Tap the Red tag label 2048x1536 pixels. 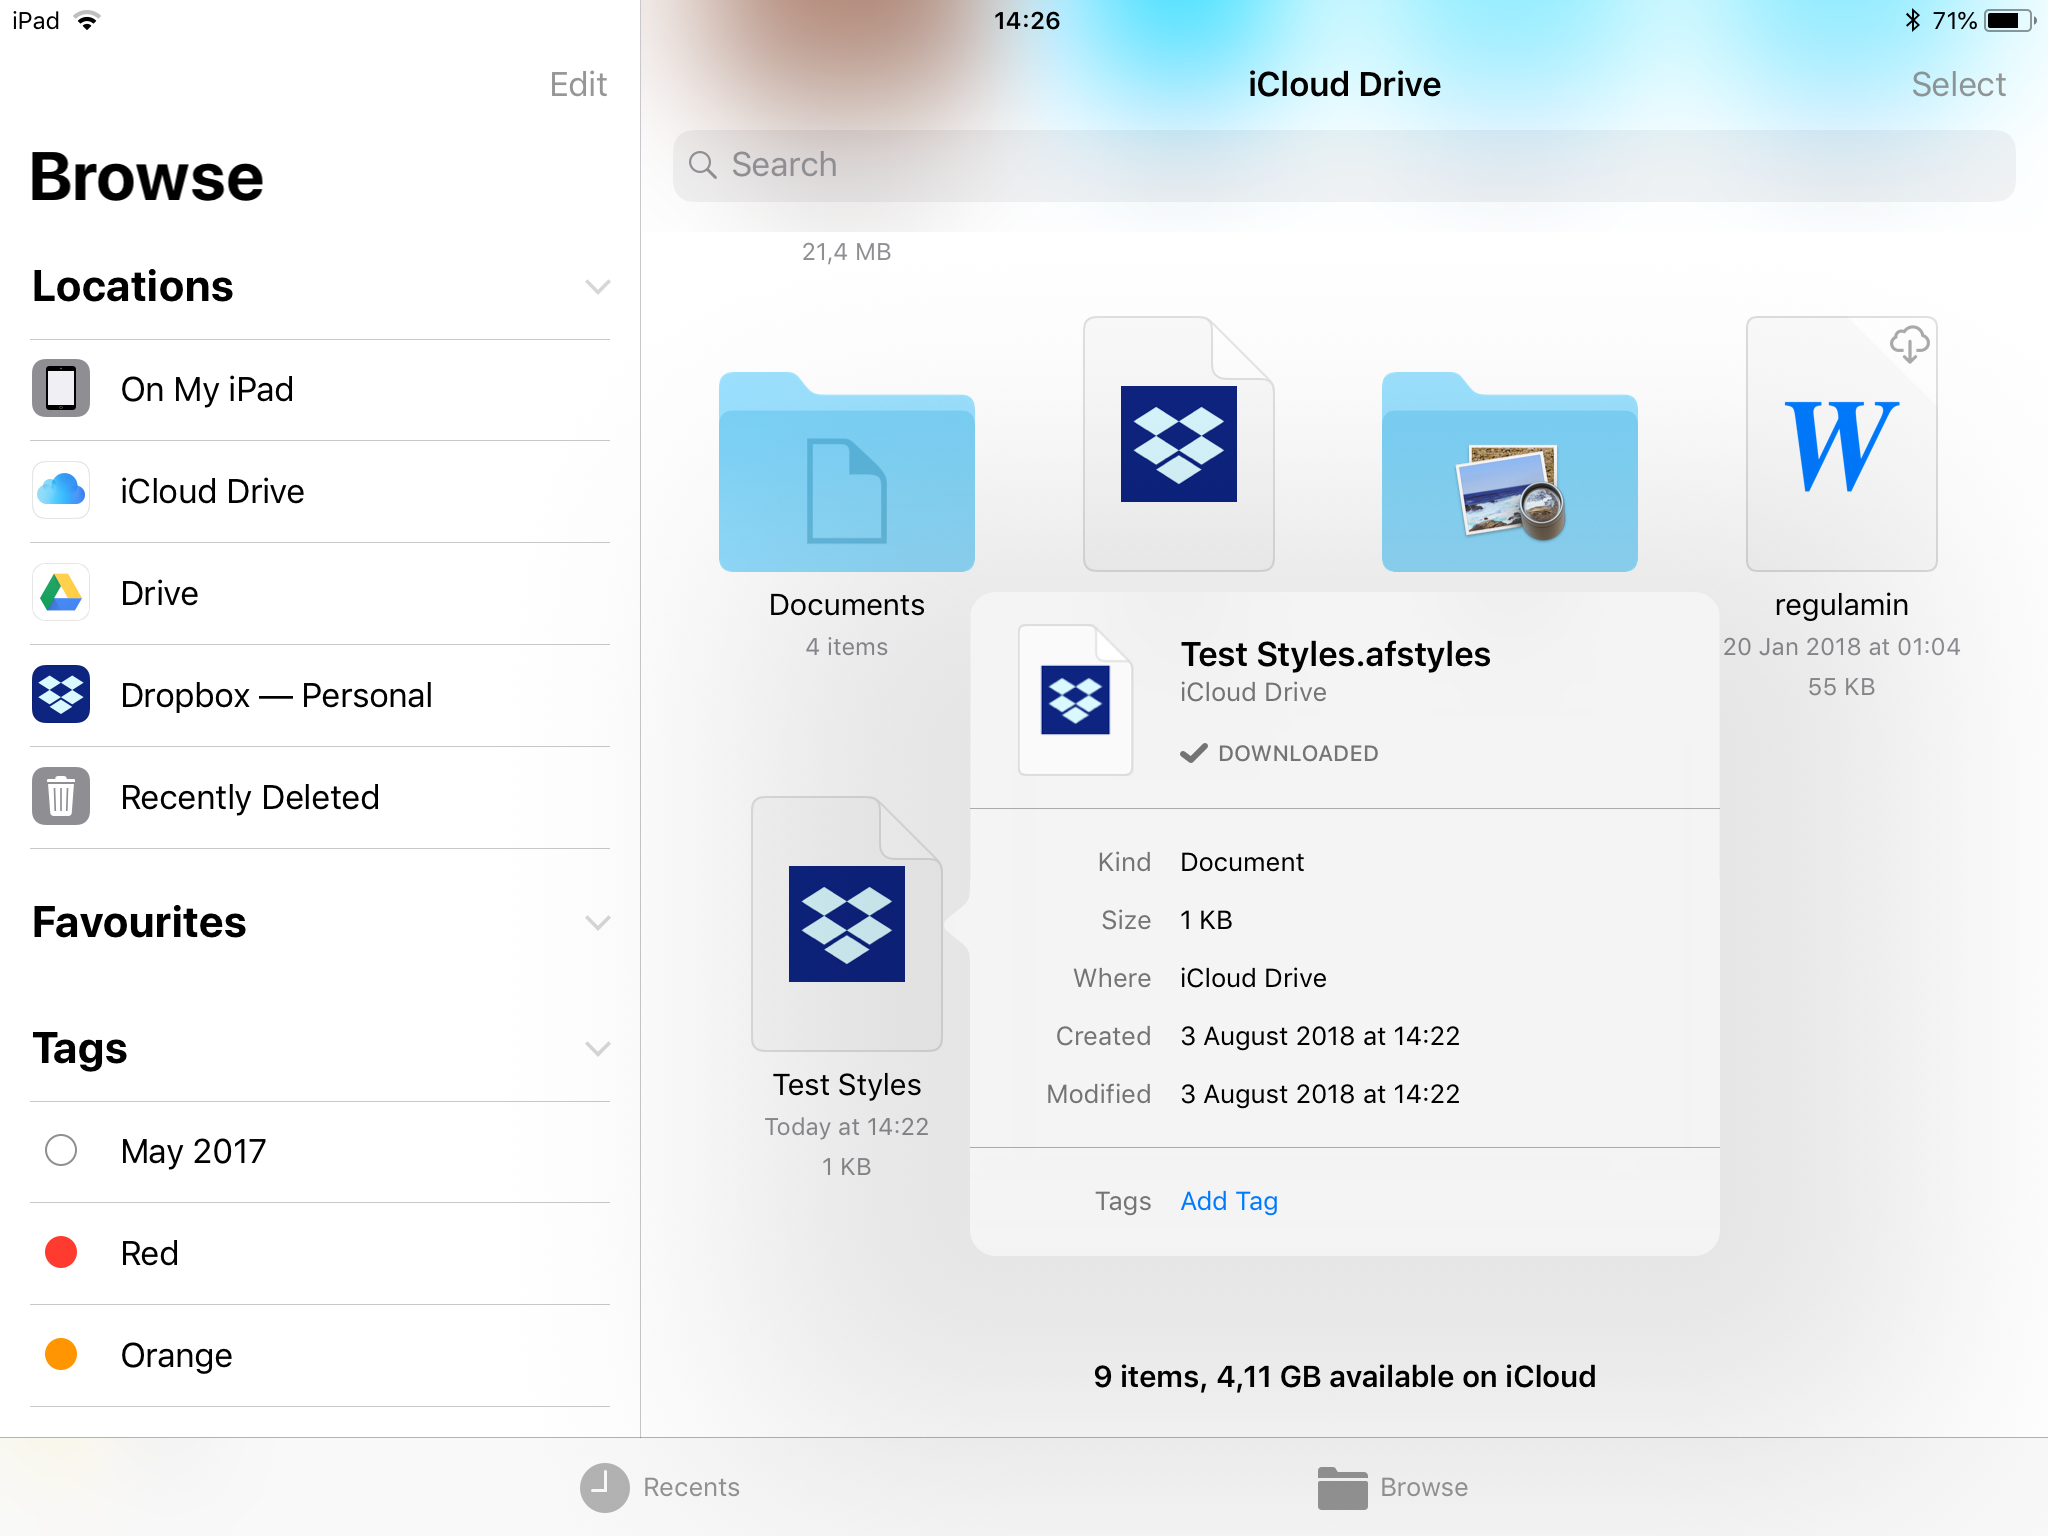(149, 1253)
